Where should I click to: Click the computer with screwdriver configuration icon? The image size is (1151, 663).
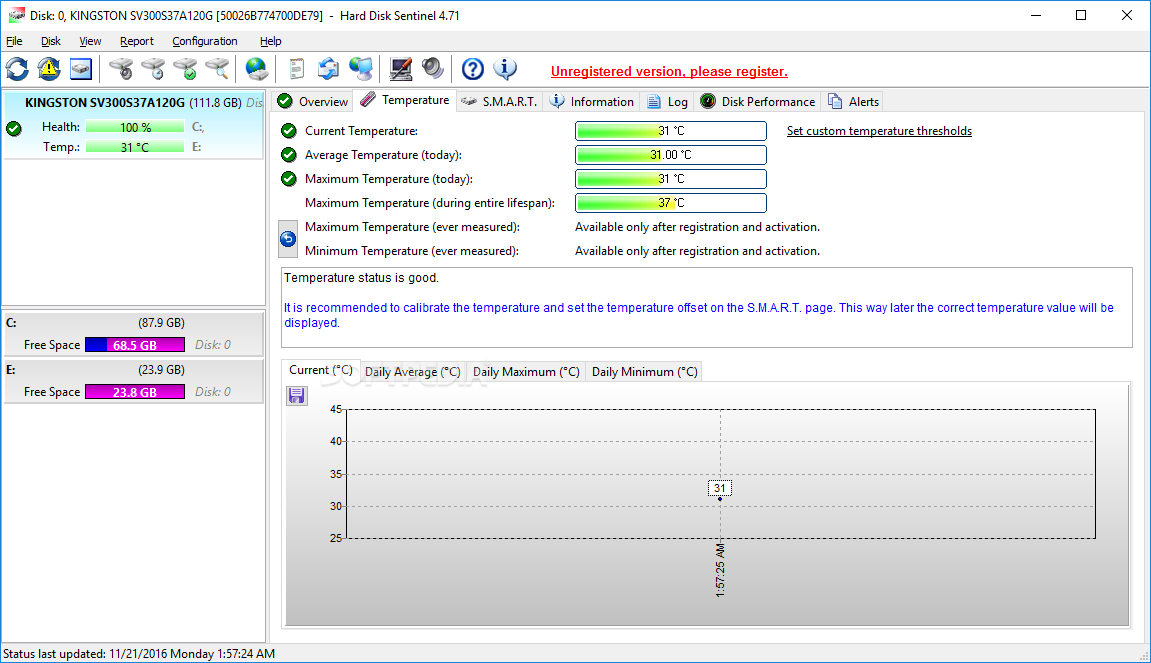(x=401, y=70)
